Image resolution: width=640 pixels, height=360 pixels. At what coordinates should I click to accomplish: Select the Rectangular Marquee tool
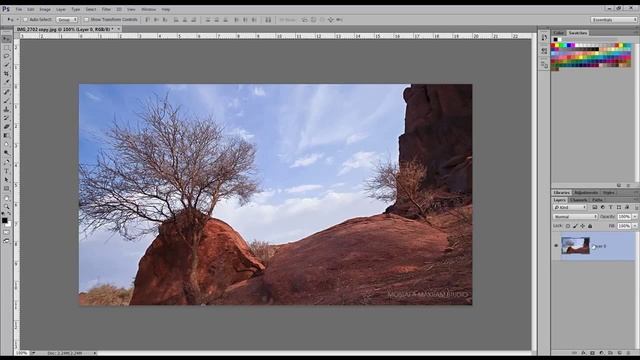(6, 48)
